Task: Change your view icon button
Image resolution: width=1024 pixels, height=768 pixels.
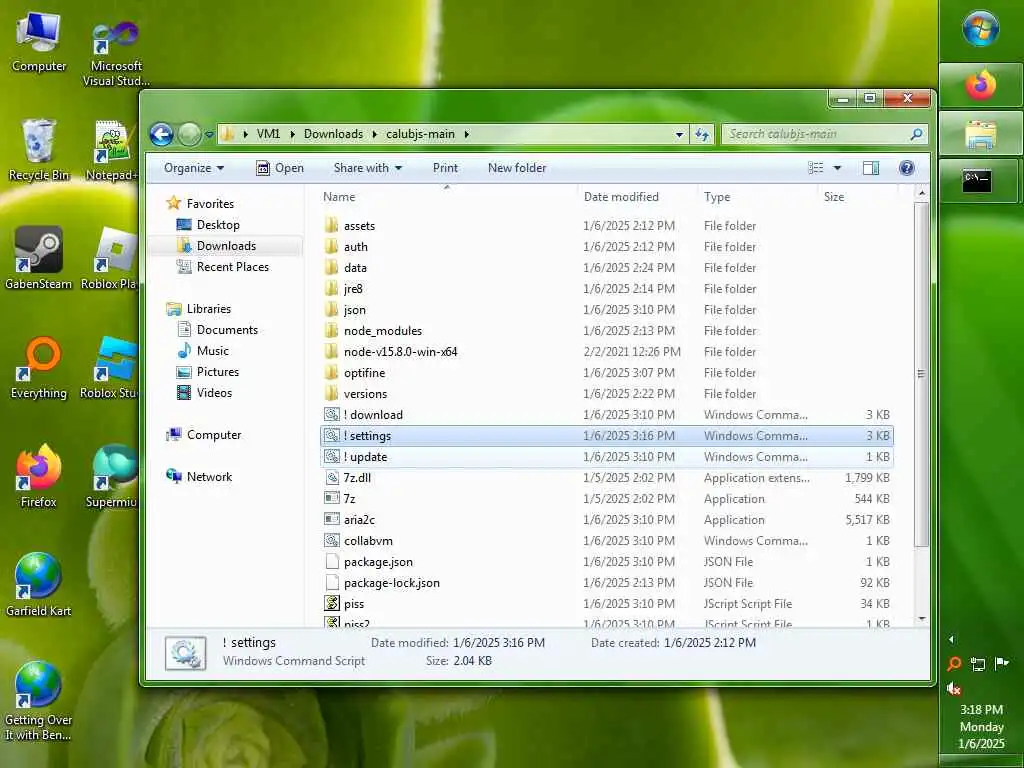Action: [x=816, y=168]
